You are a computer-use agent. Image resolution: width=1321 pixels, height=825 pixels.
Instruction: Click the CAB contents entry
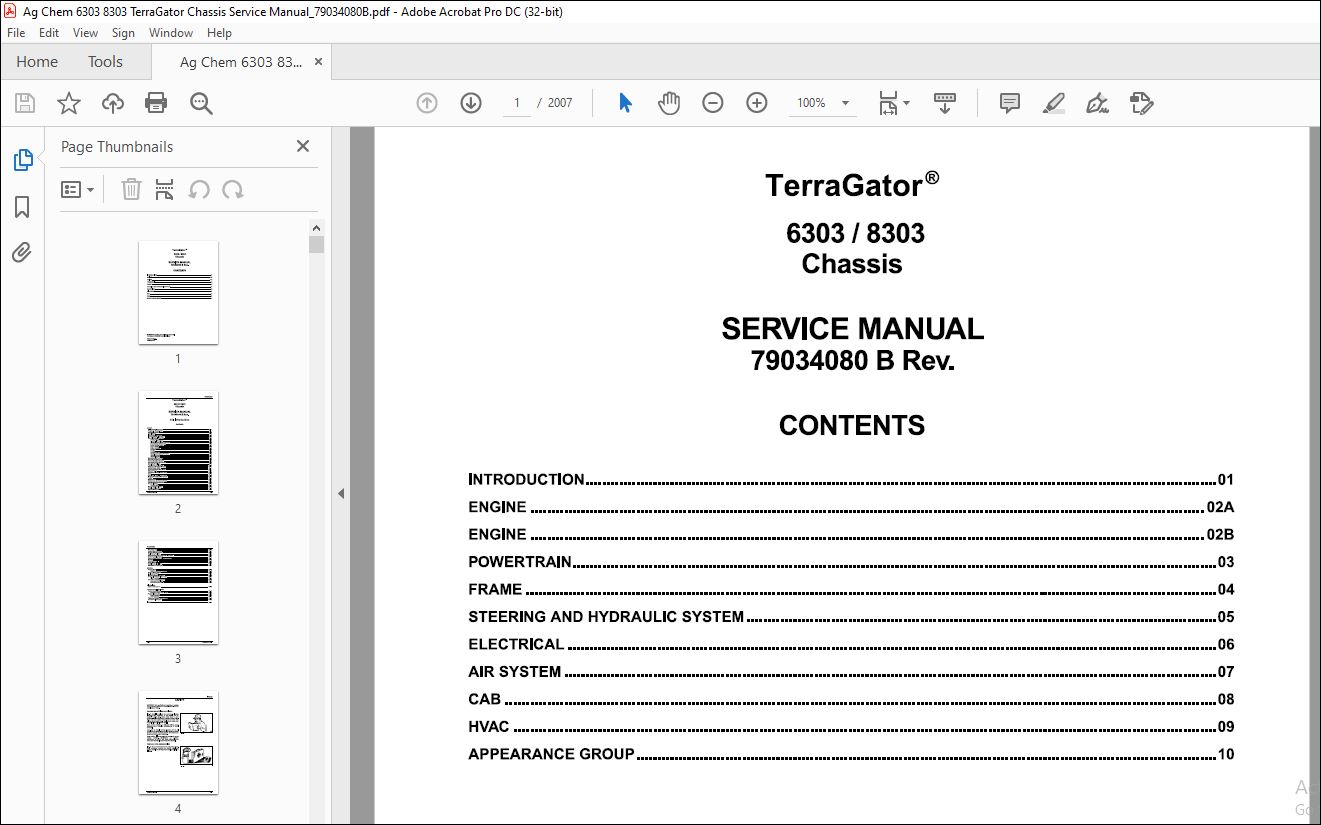851,699
